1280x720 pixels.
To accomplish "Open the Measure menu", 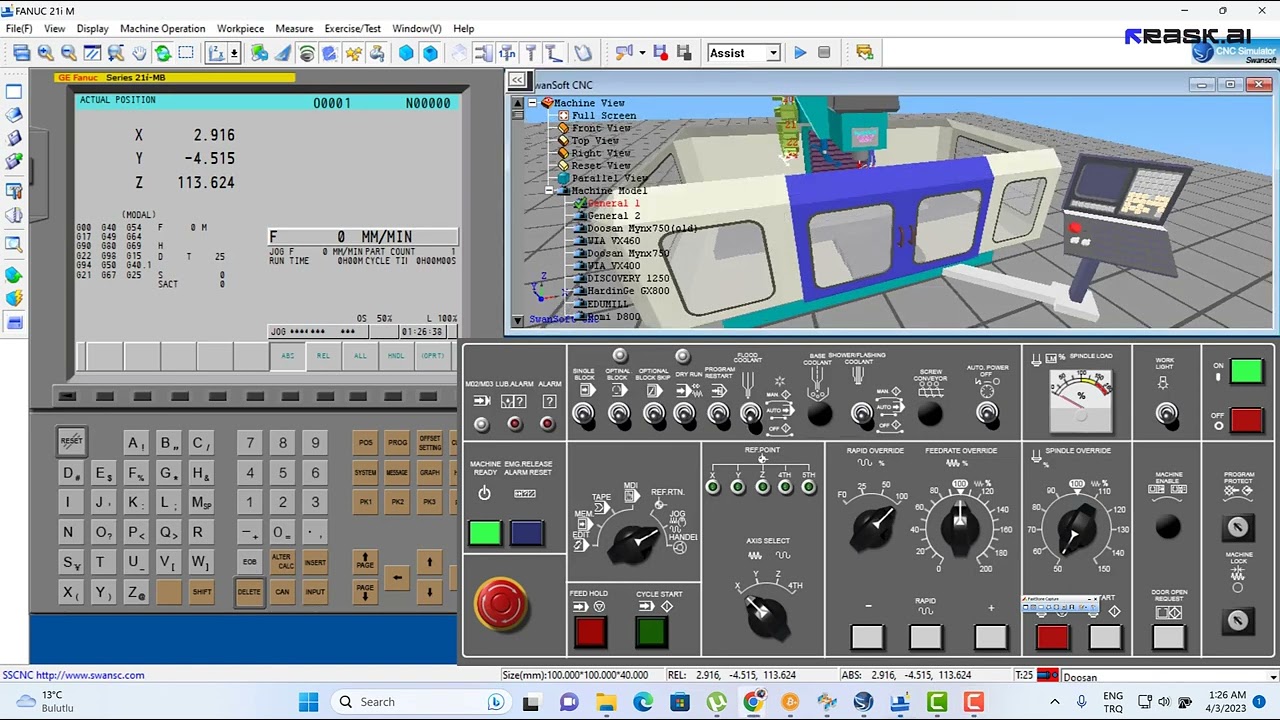I will [294, 29].
